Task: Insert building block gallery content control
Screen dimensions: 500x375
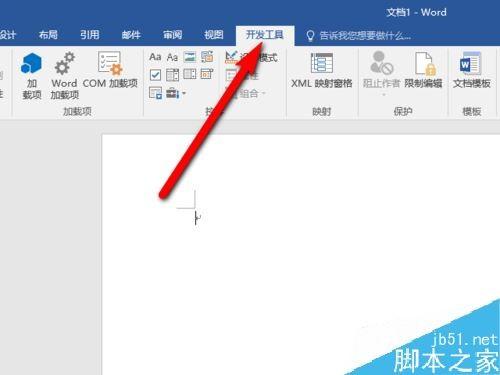Action: [207, 57]
